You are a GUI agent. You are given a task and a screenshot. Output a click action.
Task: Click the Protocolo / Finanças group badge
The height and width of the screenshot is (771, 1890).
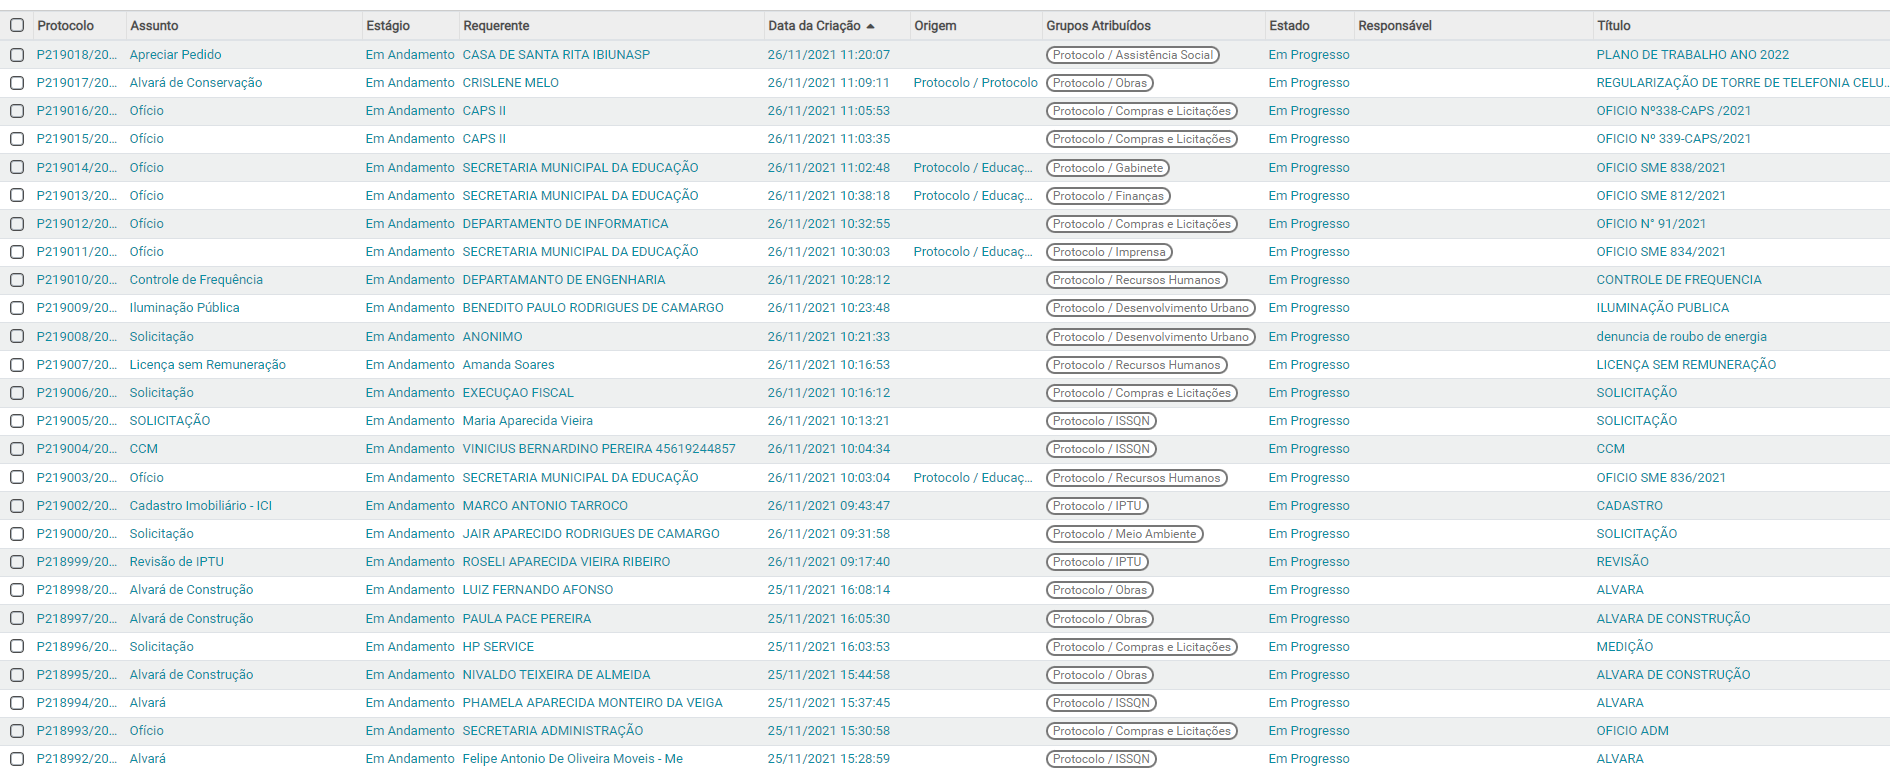(1107, 196)
